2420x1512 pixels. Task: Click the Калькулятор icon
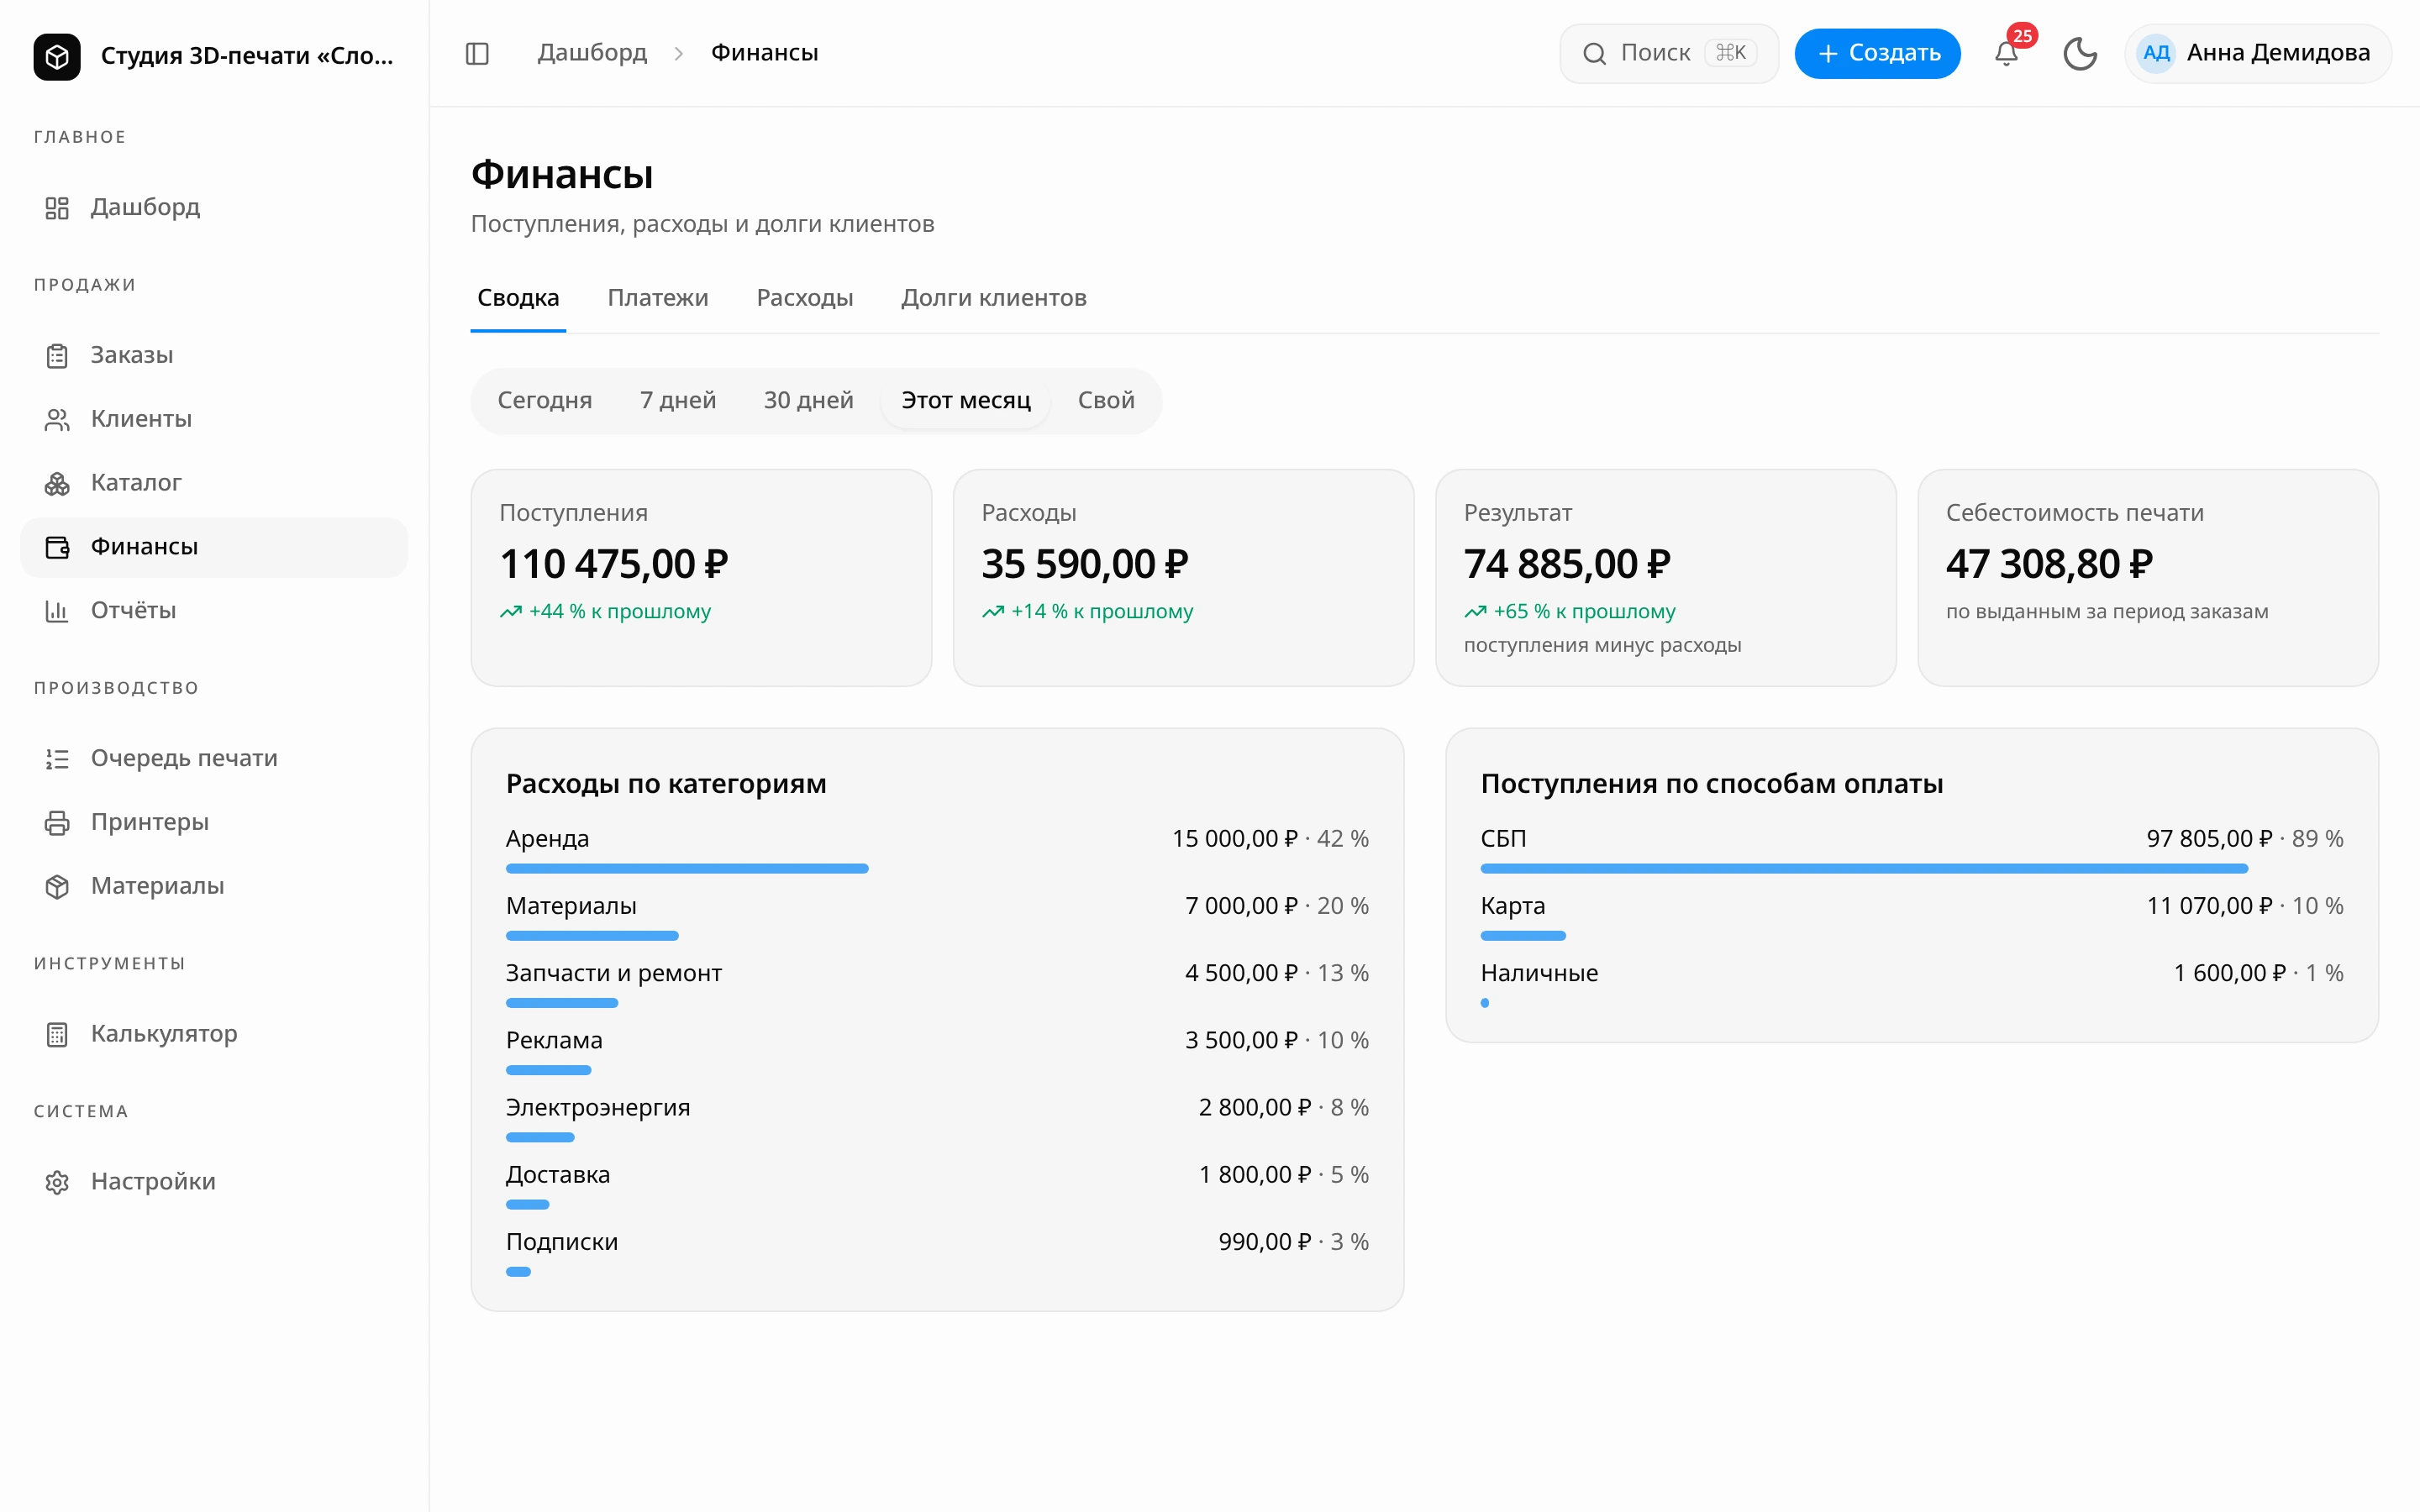pos(57,1034)
